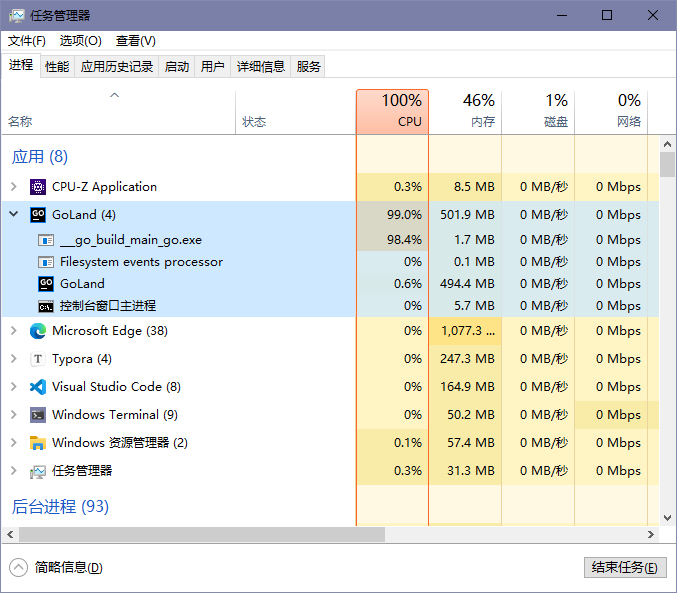This screenshot has width=677, height=593.
Task: Click the 任务管理器 row icon
Action: coord(38,472)
